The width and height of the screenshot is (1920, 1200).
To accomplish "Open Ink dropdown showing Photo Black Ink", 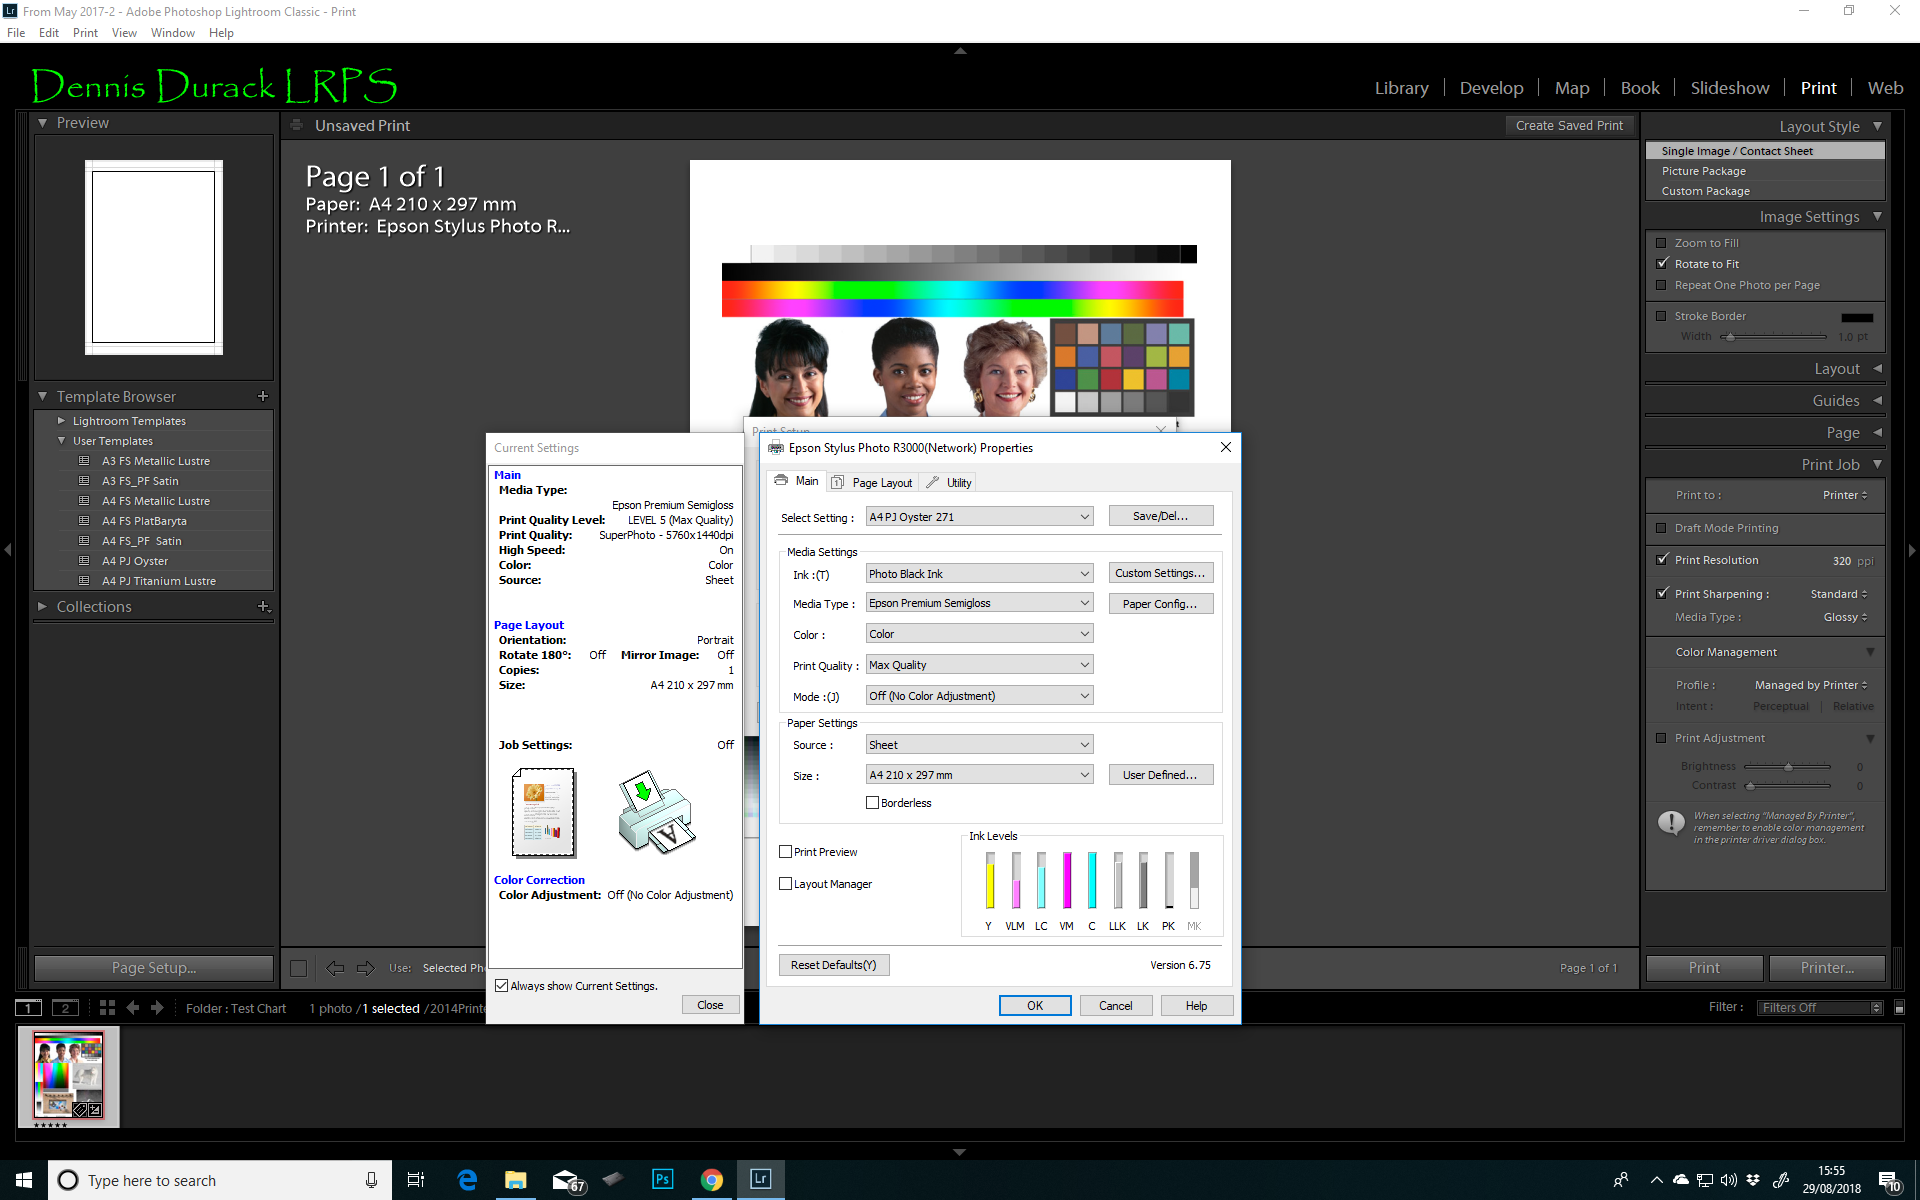I will coord(979,574).
